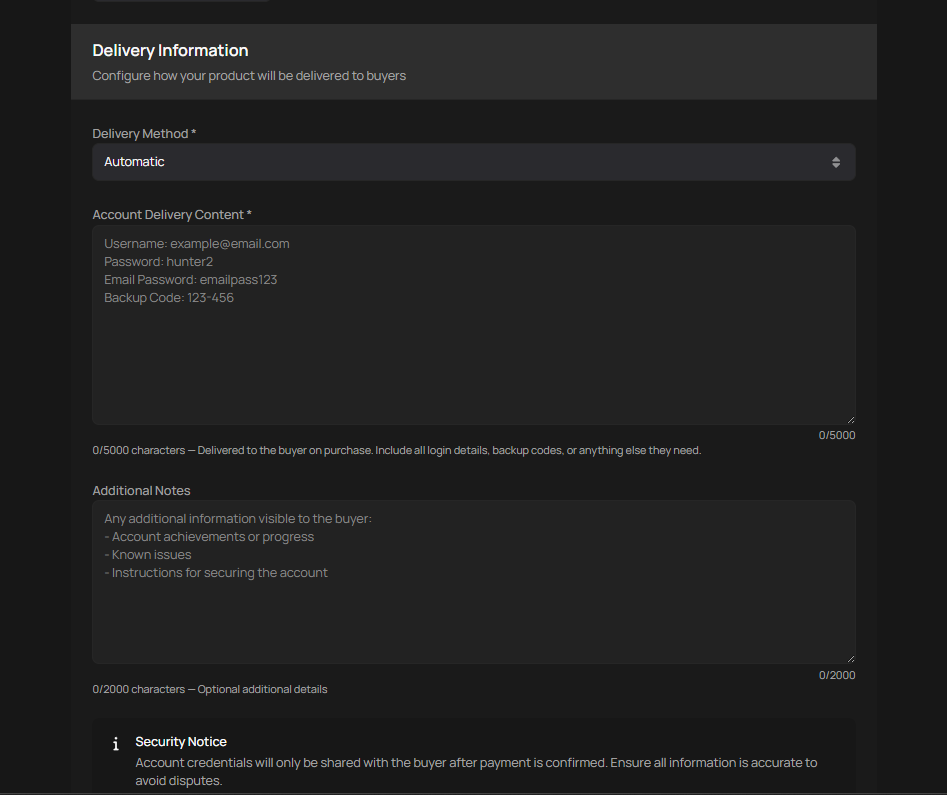Click the 'Backup Code: 123-456' placeholder line
The width and height of the screenshot is (947, 795).
169,298
